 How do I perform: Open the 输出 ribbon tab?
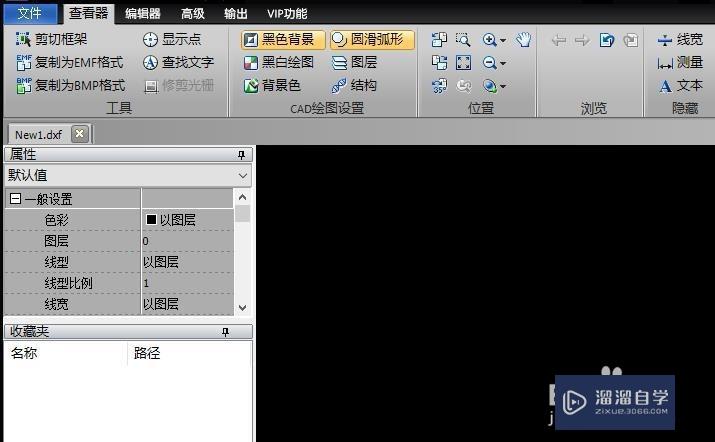(x=236, y=14)
